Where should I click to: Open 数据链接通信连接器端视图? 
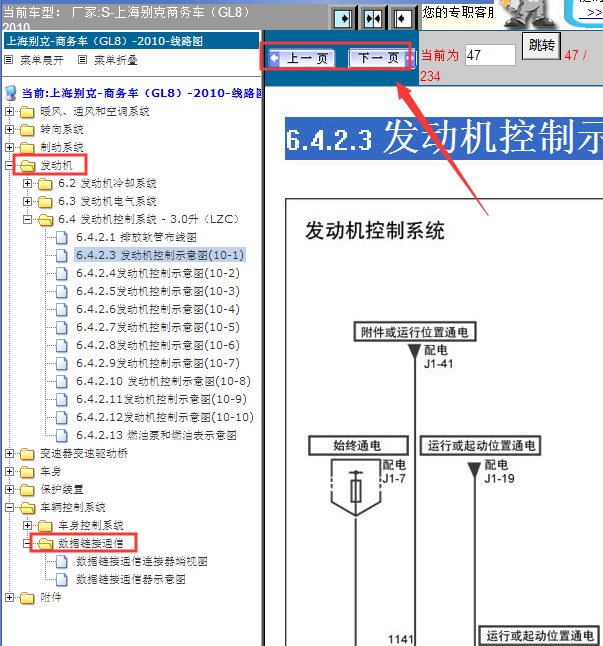142,561
